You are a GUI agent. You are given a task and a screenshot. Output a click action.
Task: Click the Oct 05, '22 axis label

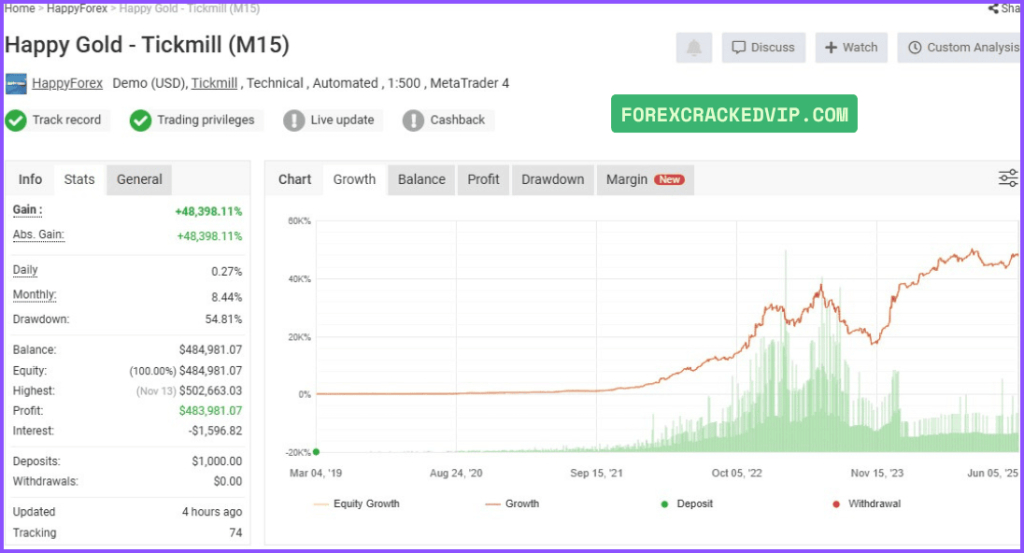click(x=737, y=473)
